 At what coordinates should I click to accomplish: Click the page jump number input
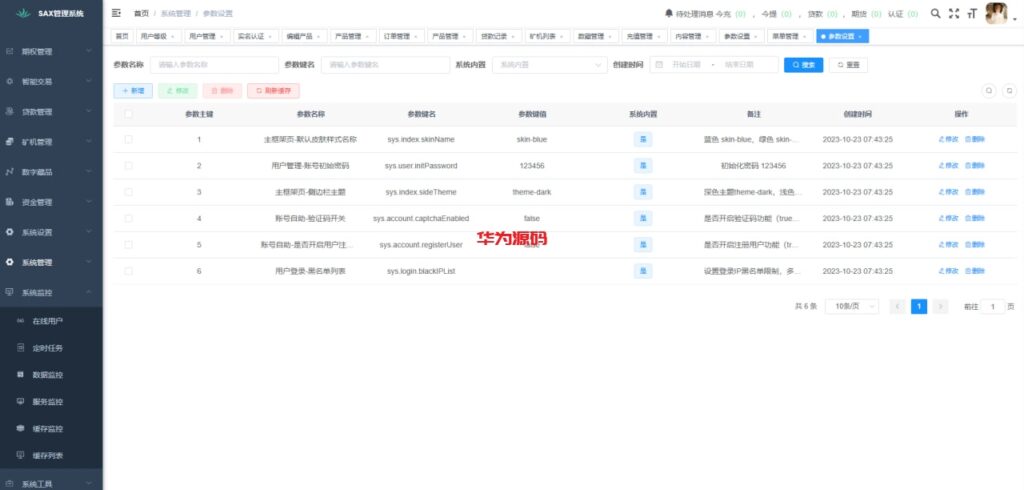coord(993,306)
